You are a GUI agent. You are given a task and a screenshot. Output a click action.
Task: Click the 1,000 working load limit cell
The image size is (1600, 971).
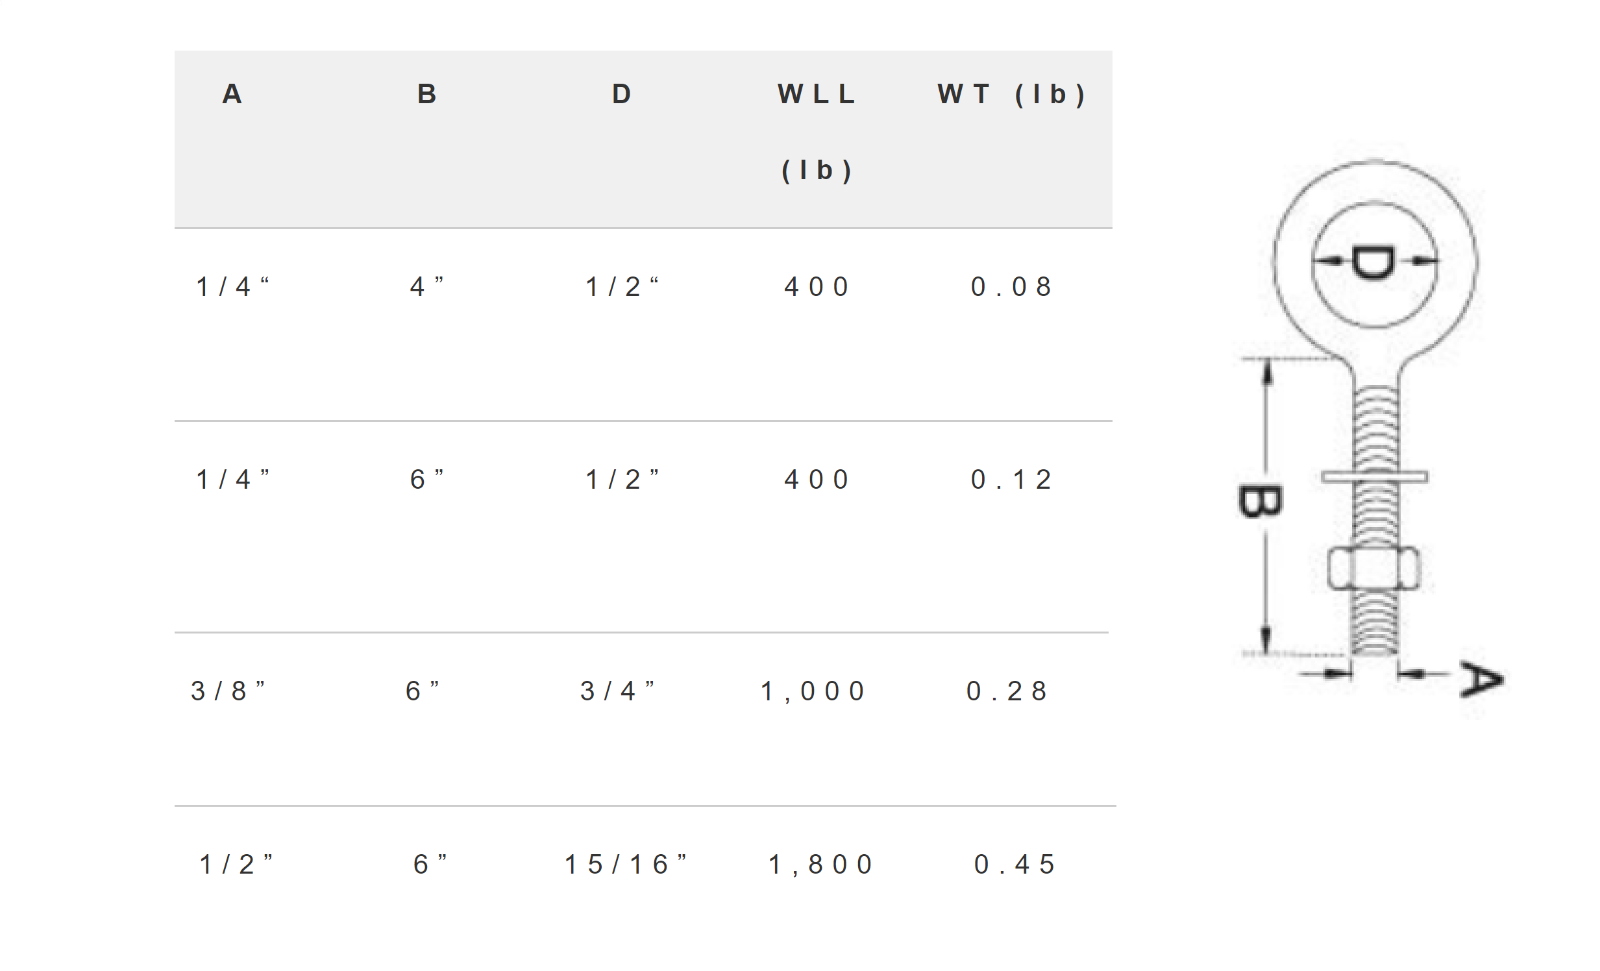coord(813,691)
